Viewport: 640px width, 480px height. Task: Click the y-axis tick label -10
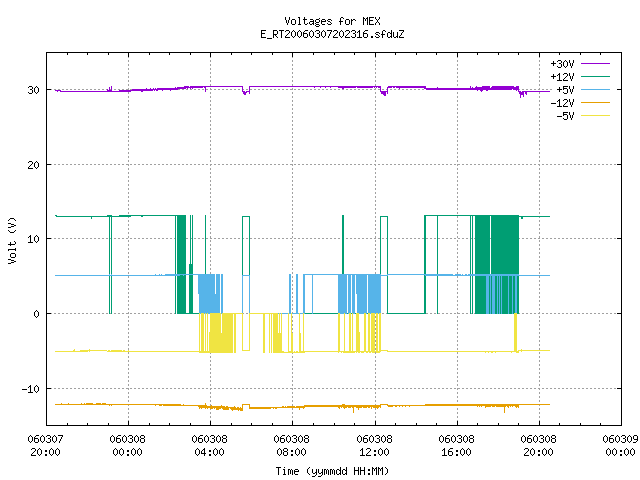pyautogui.click(x=31, y=389)
